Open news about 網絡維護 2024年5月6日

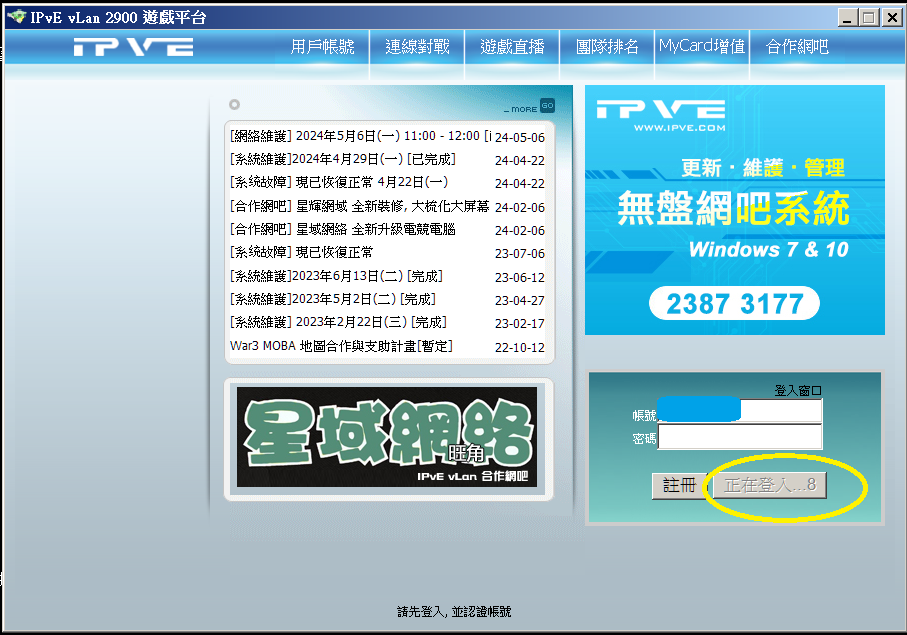[360, 136]
